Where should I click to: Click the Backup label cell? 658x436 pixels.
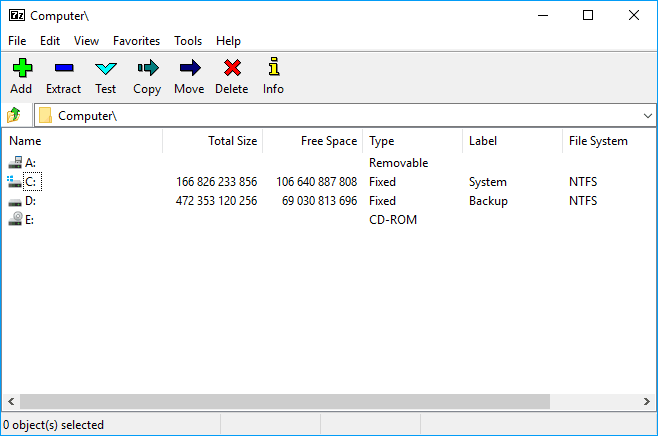coord(488,201)
